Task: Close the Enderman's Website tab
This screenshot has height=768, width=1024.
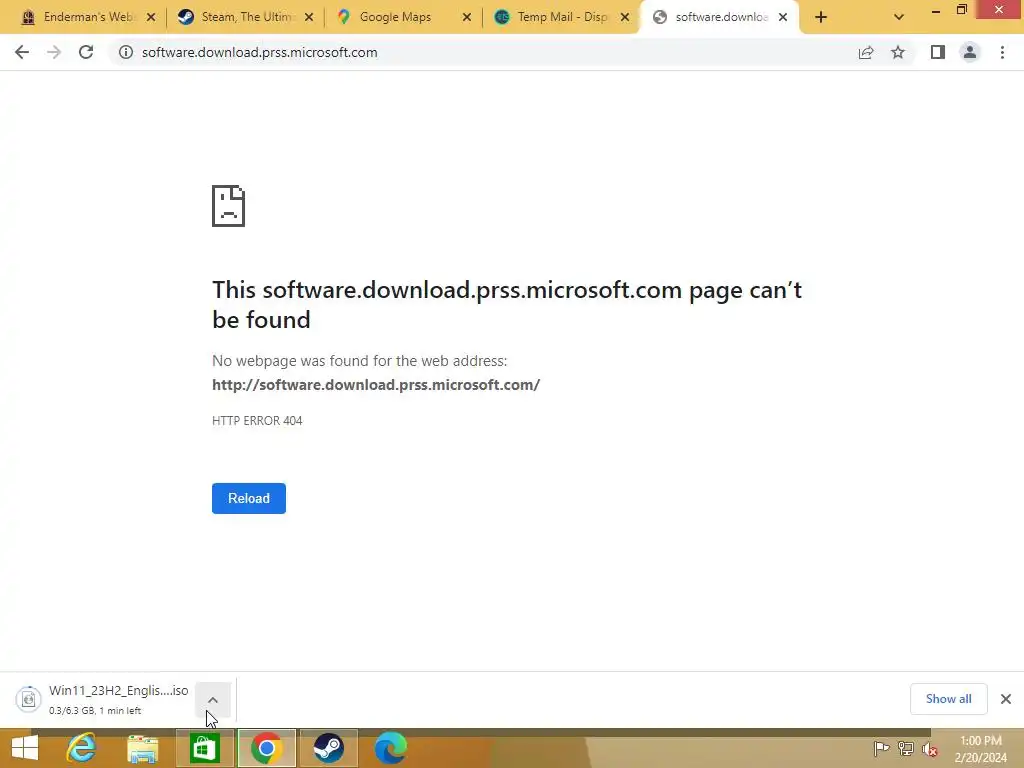Action: [151, 18]
